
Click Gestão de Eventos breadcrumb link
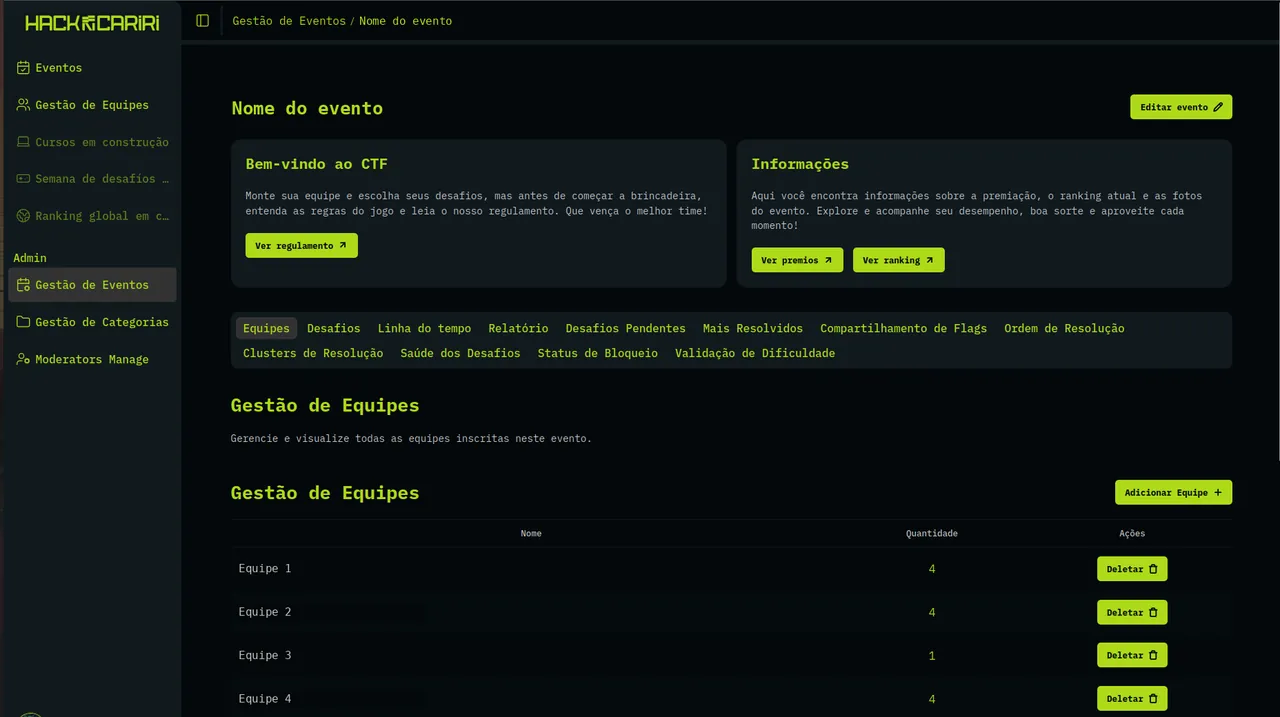pyautogui.click(x=289, y=21)
